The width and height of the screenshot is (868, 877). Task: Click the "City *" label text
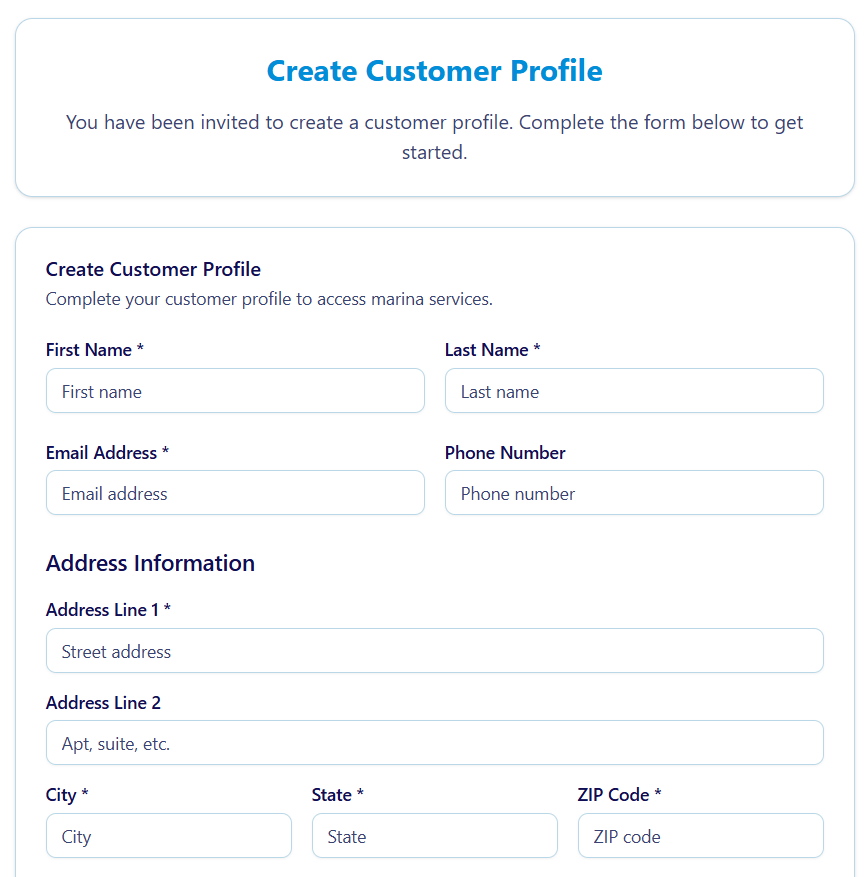(x=67, y=795)
